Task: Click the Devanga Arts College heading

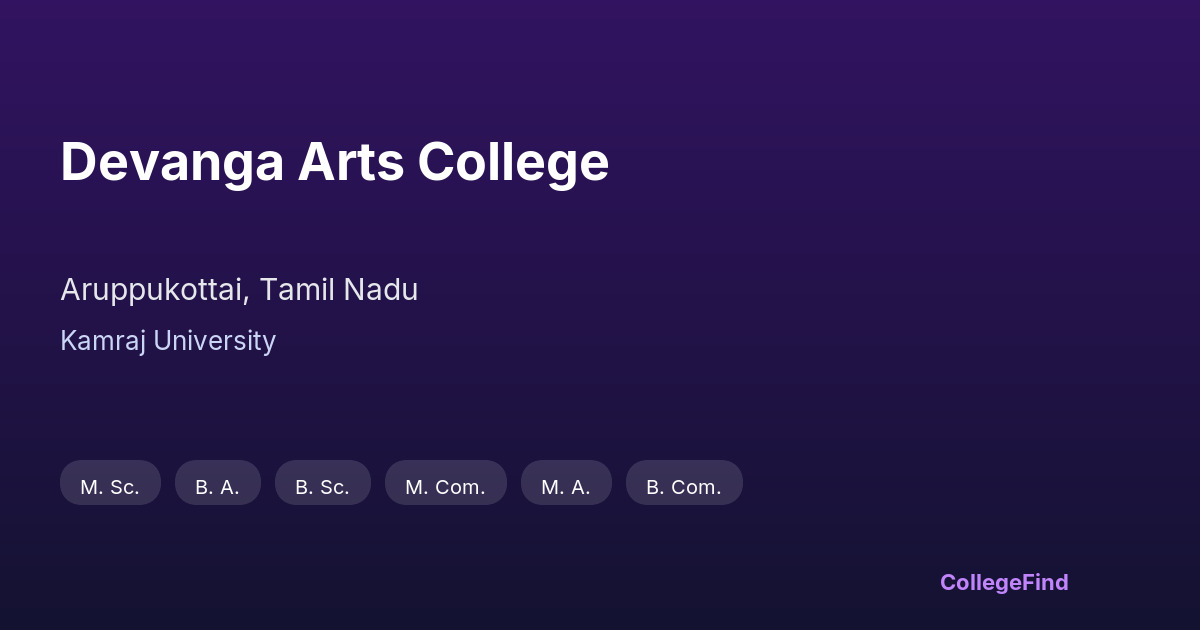Action: point(334,162)
